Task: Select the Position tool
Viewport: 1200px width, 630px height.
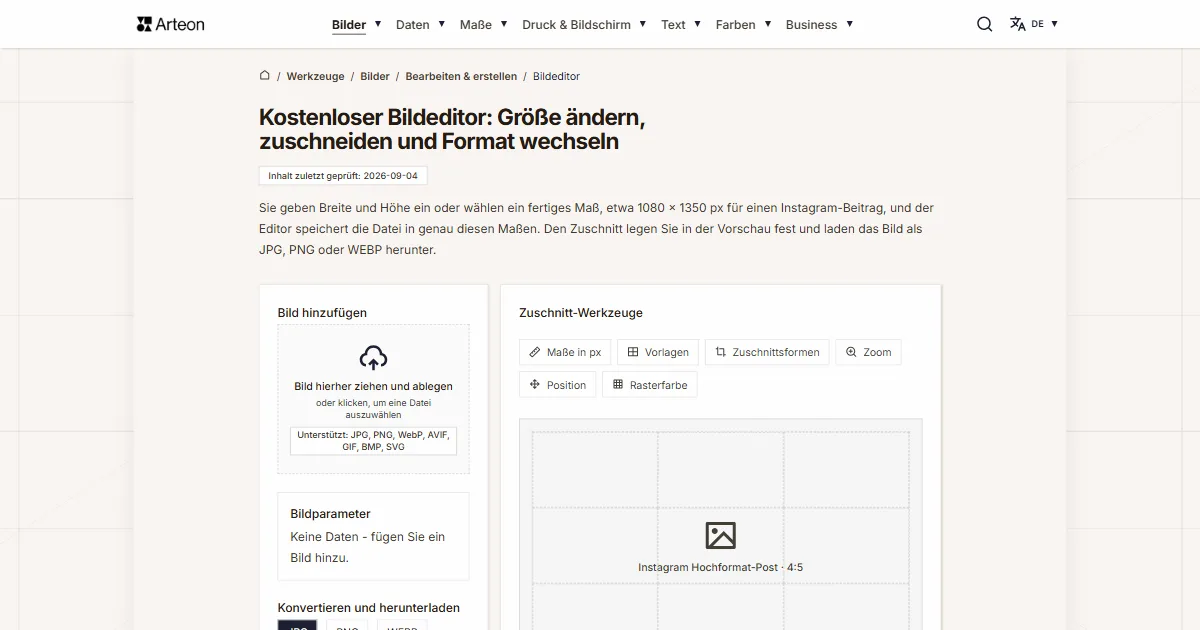Action: 558,385
